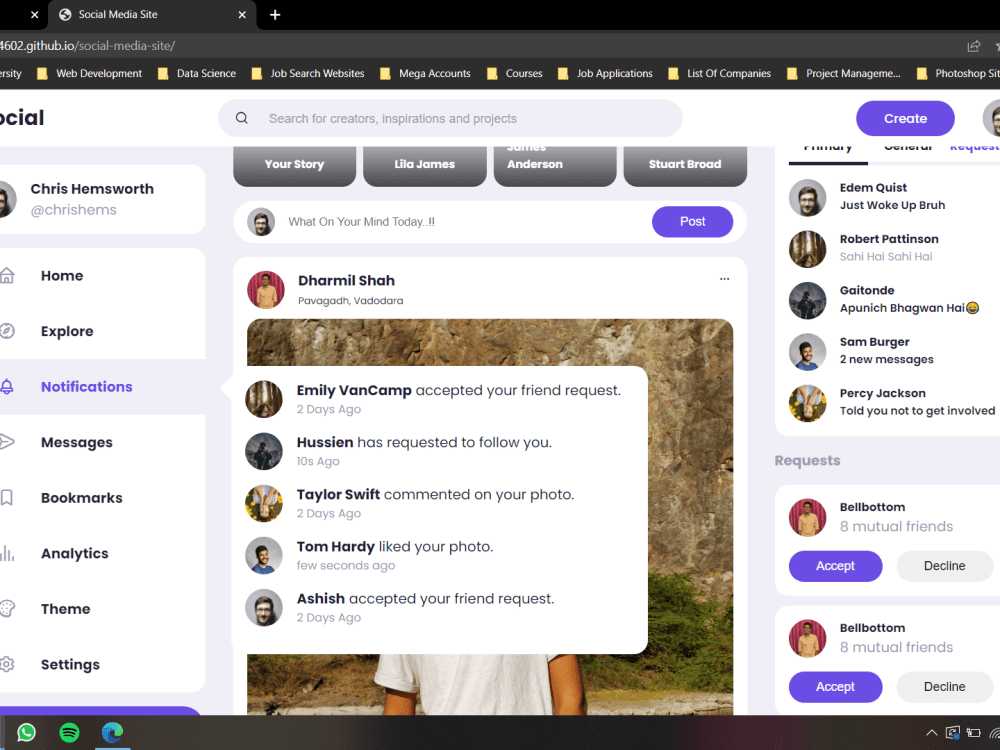
Task: Click the Settings gear icon
Action: [x=7, y=664]
